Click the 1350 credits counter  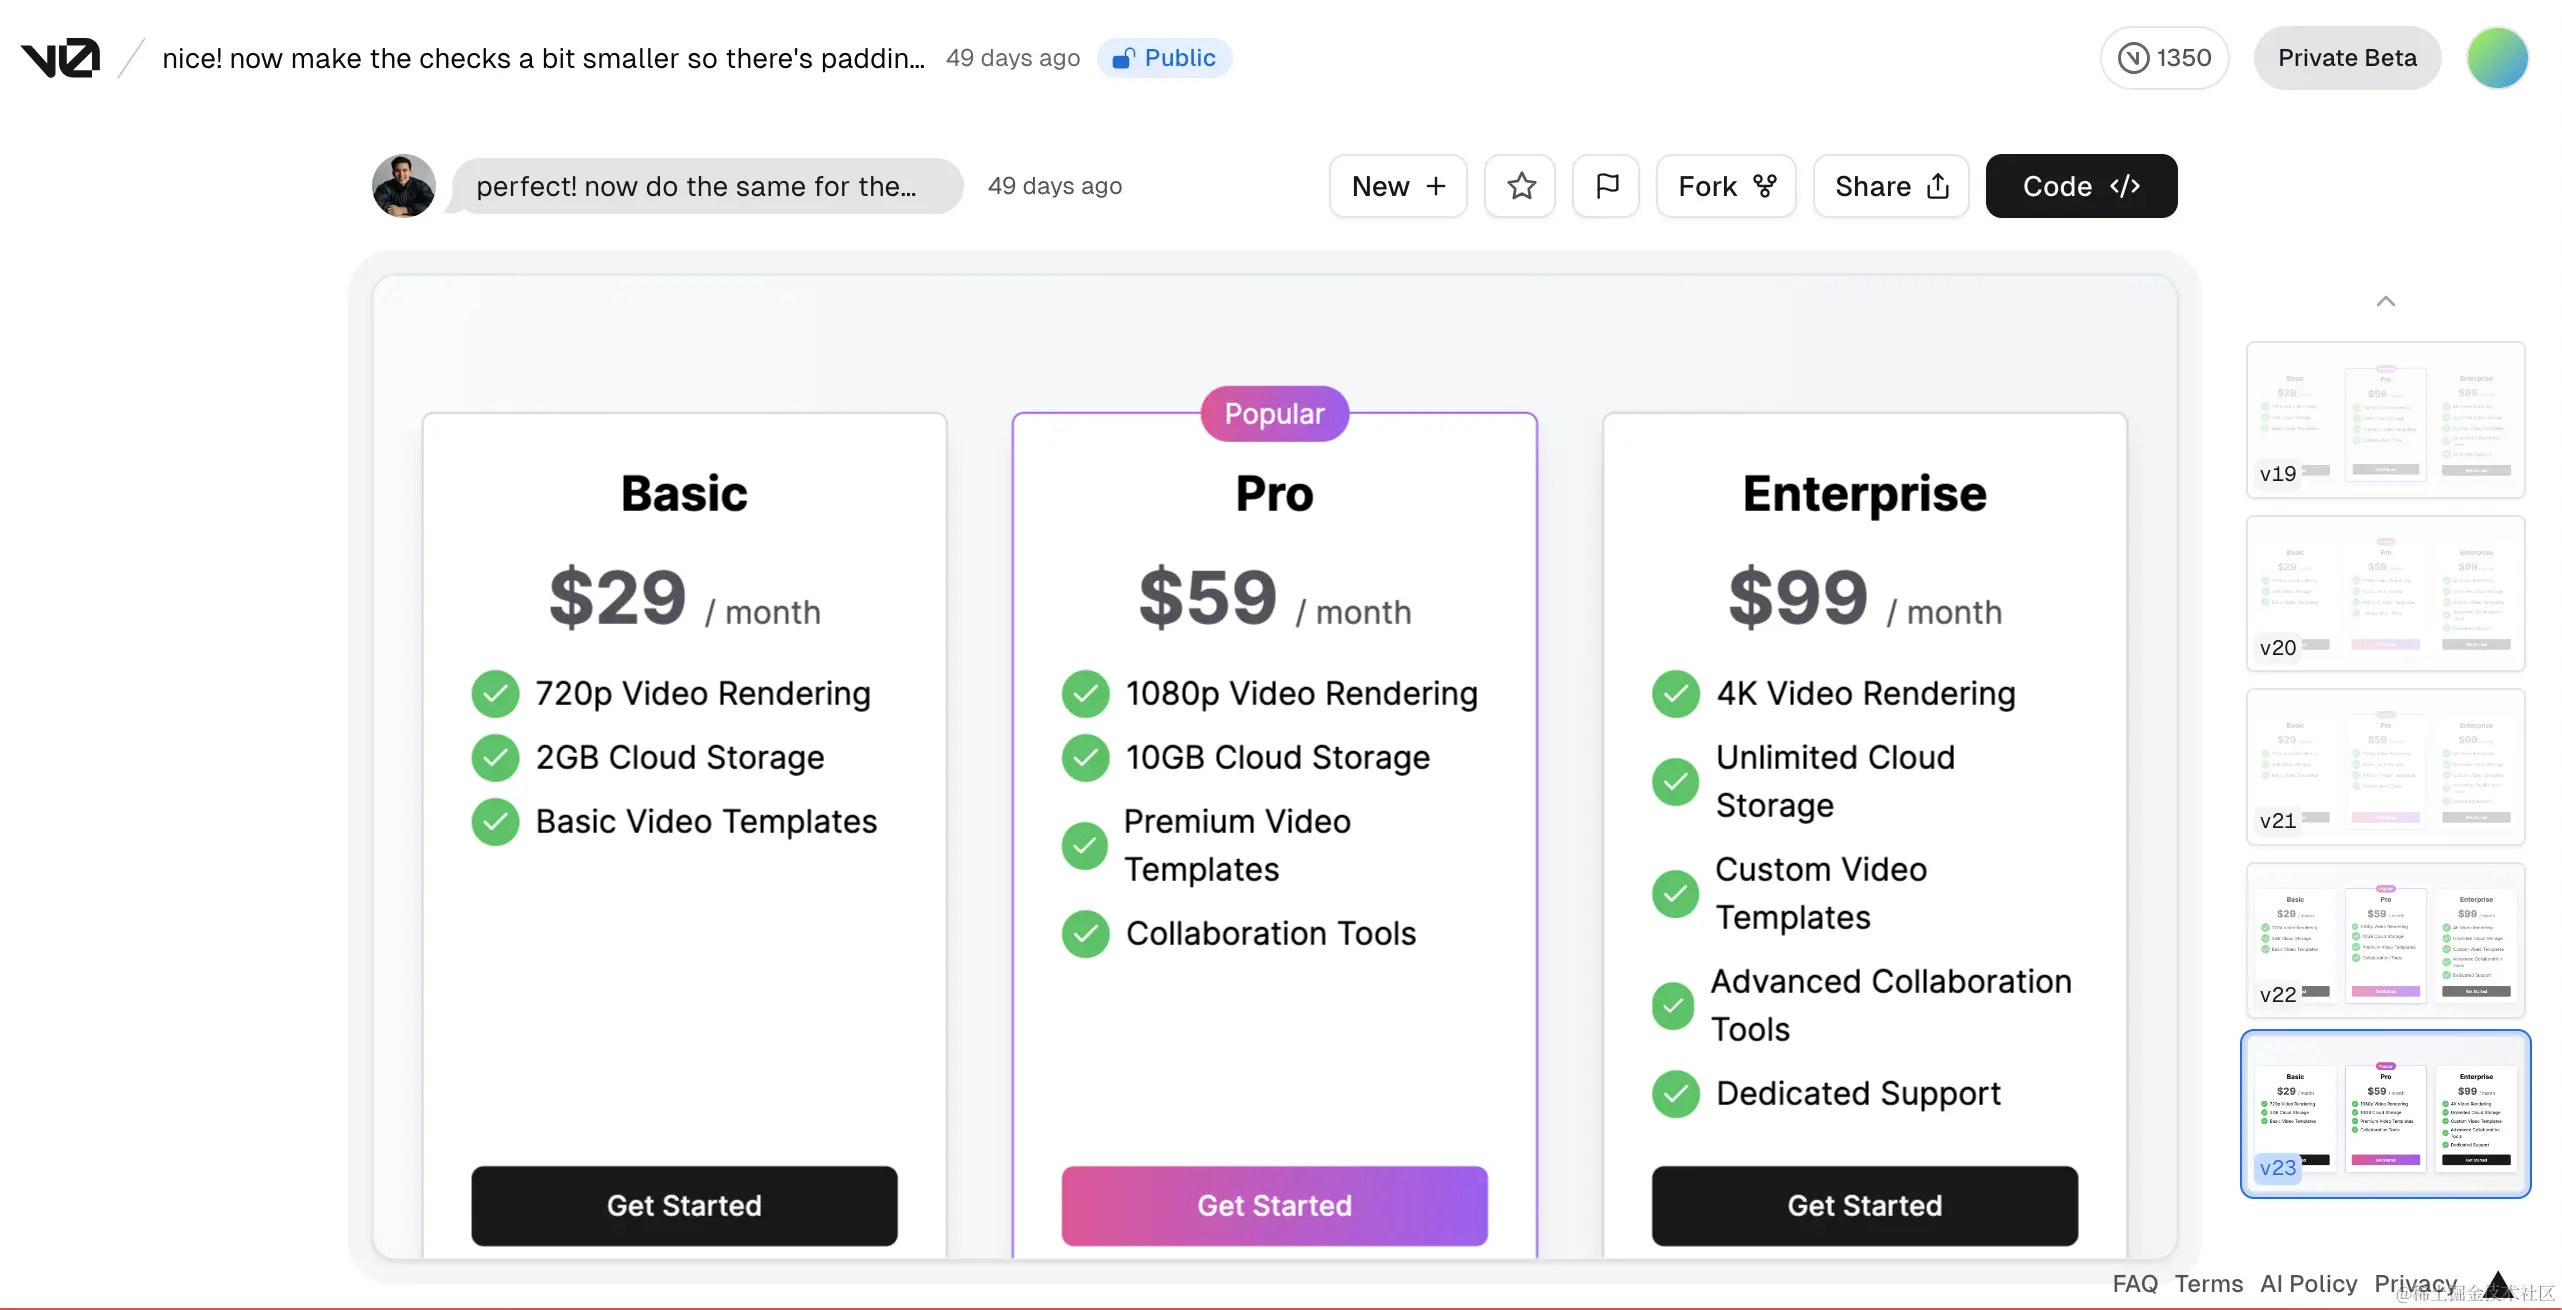coord(2164,58)
